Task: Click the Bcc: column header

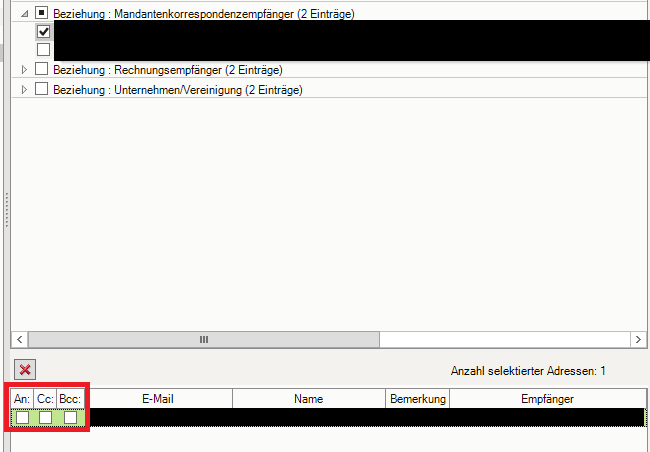Action: [70, 399]
